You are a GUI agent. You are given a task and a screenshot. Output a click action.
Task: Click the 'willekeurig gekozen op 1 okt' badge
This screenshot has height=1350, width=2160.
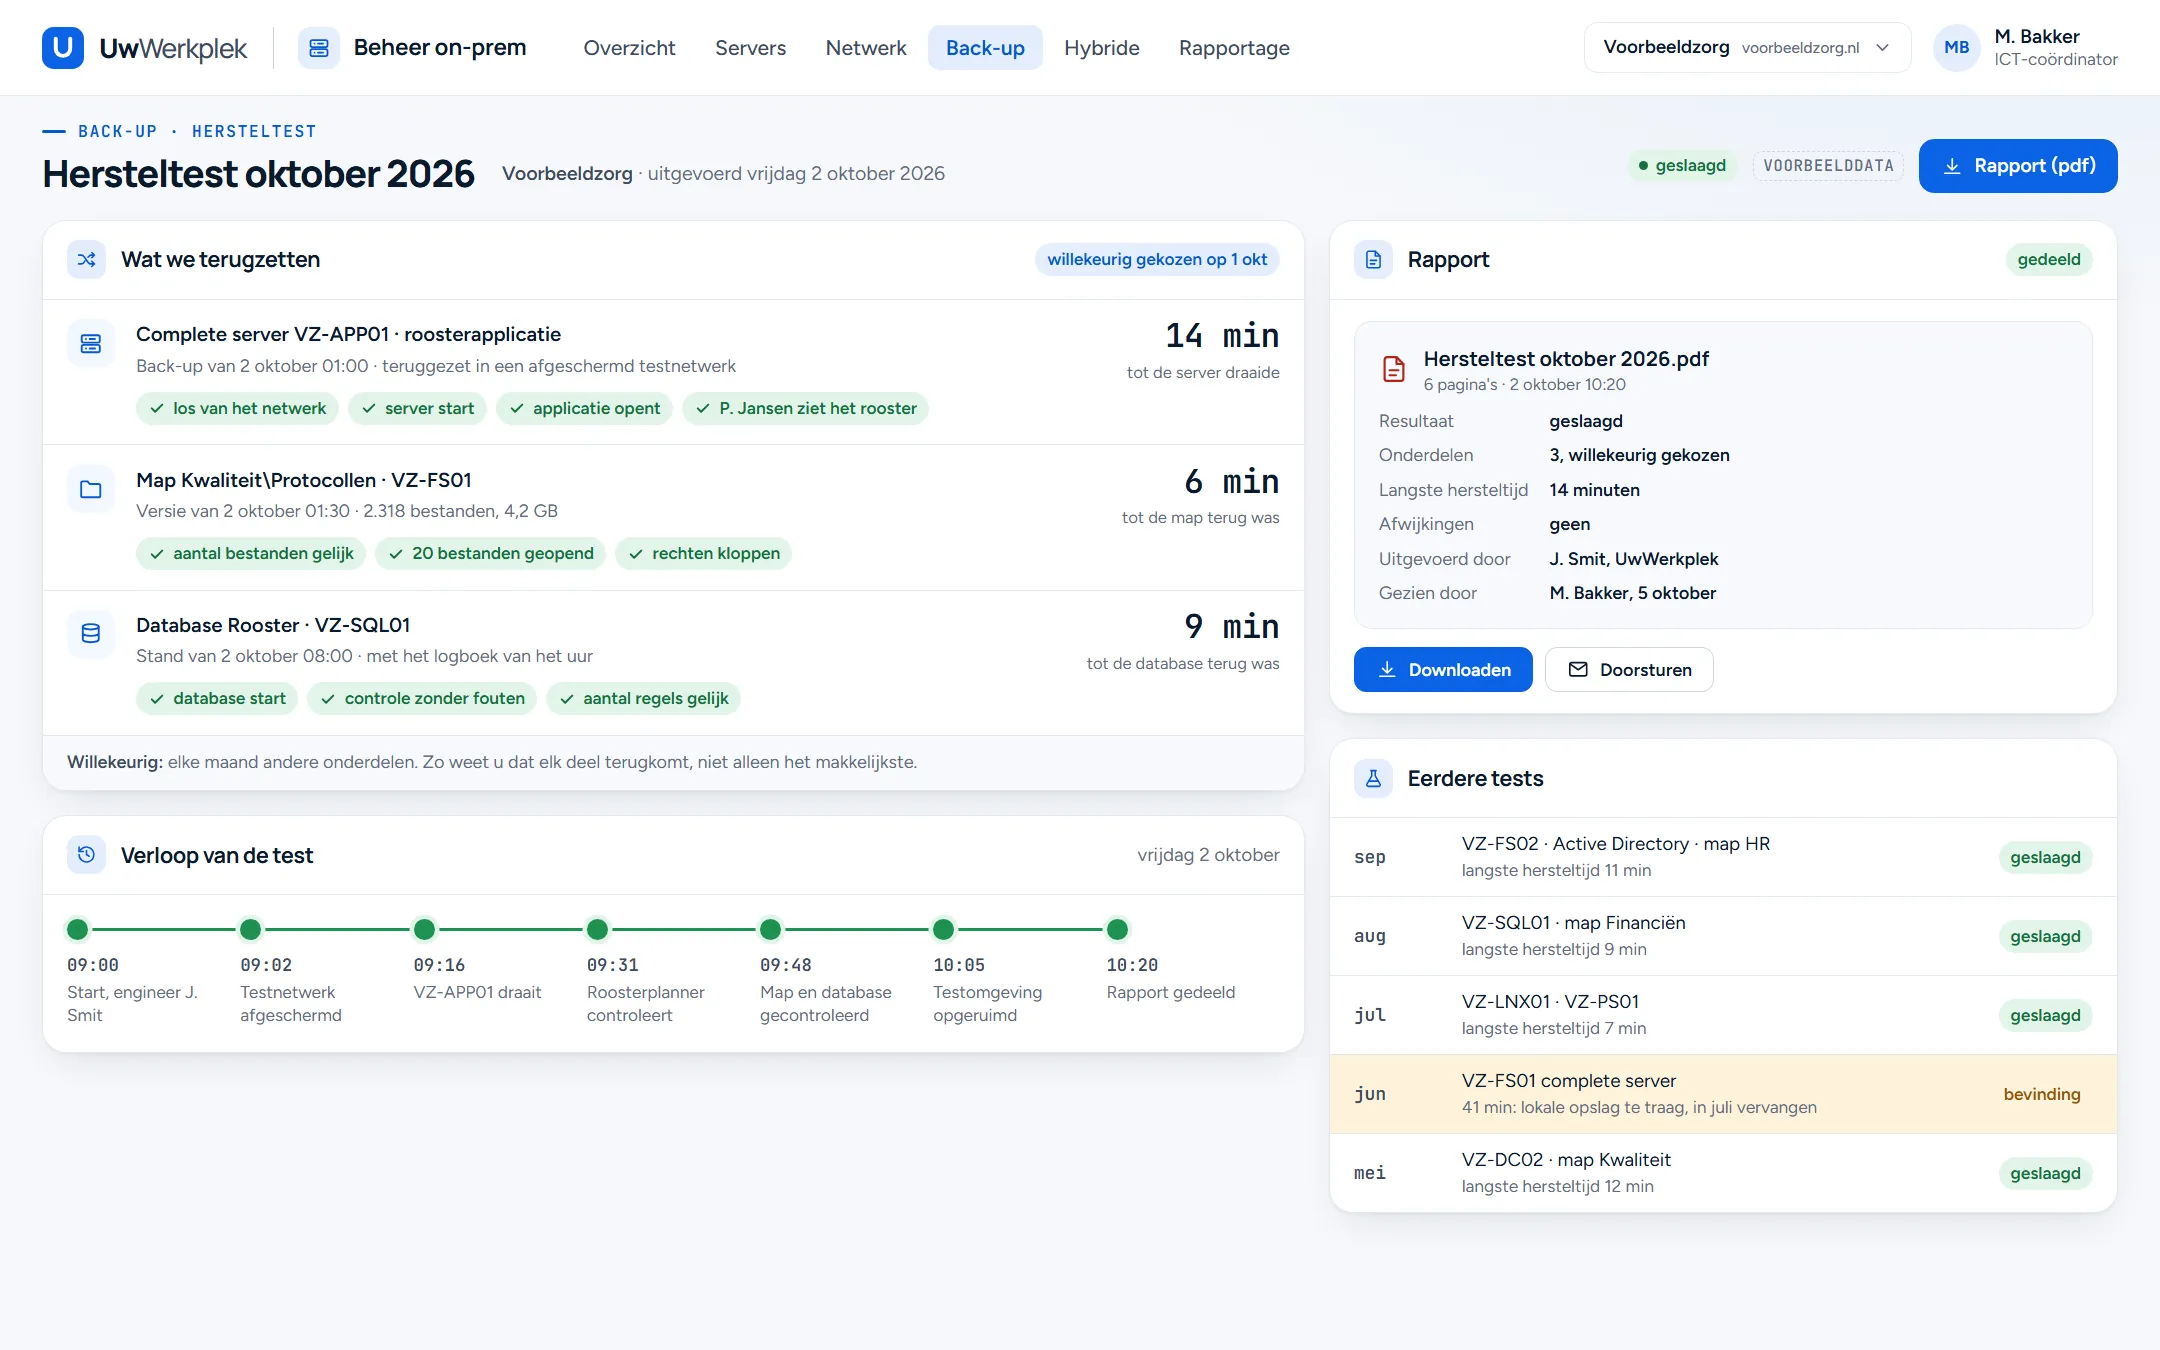[x=1157, y=260]
